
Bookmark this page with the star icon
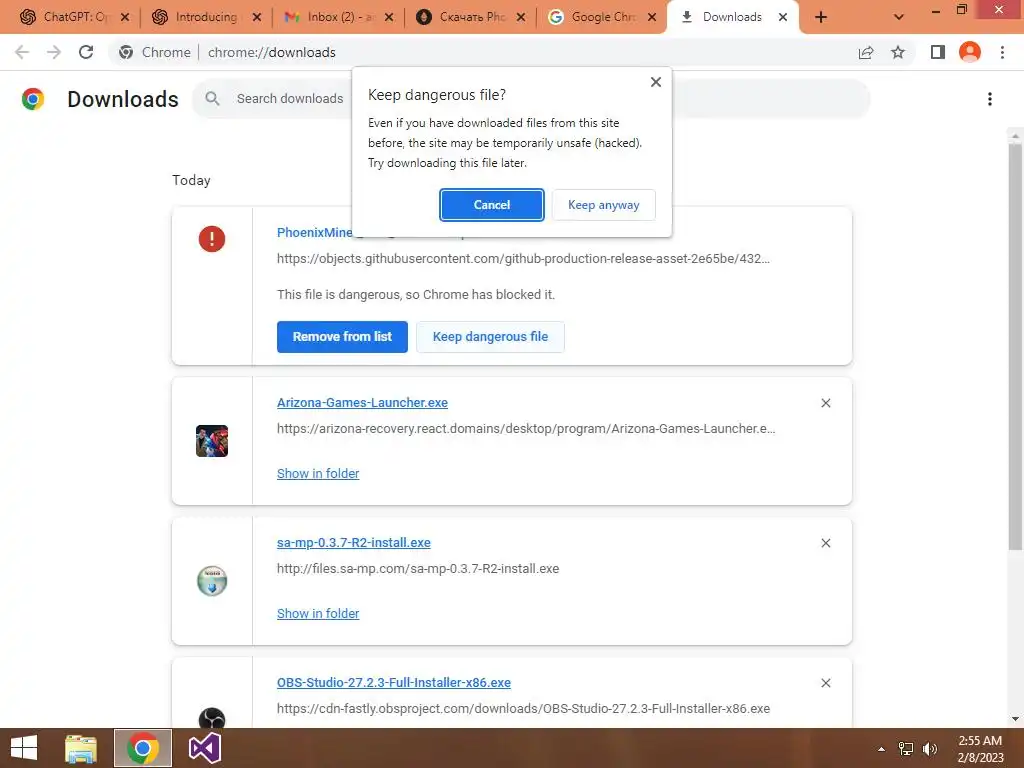tap(898, 52)
